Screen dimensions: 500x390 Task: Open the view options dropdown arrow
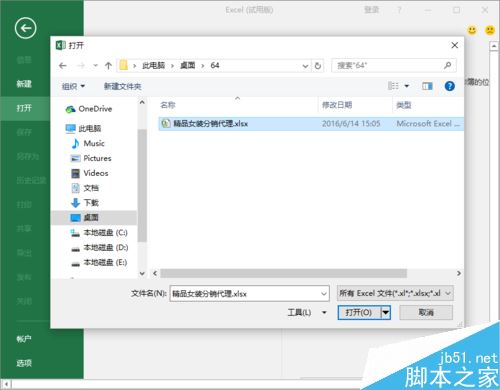pos(407,86)
